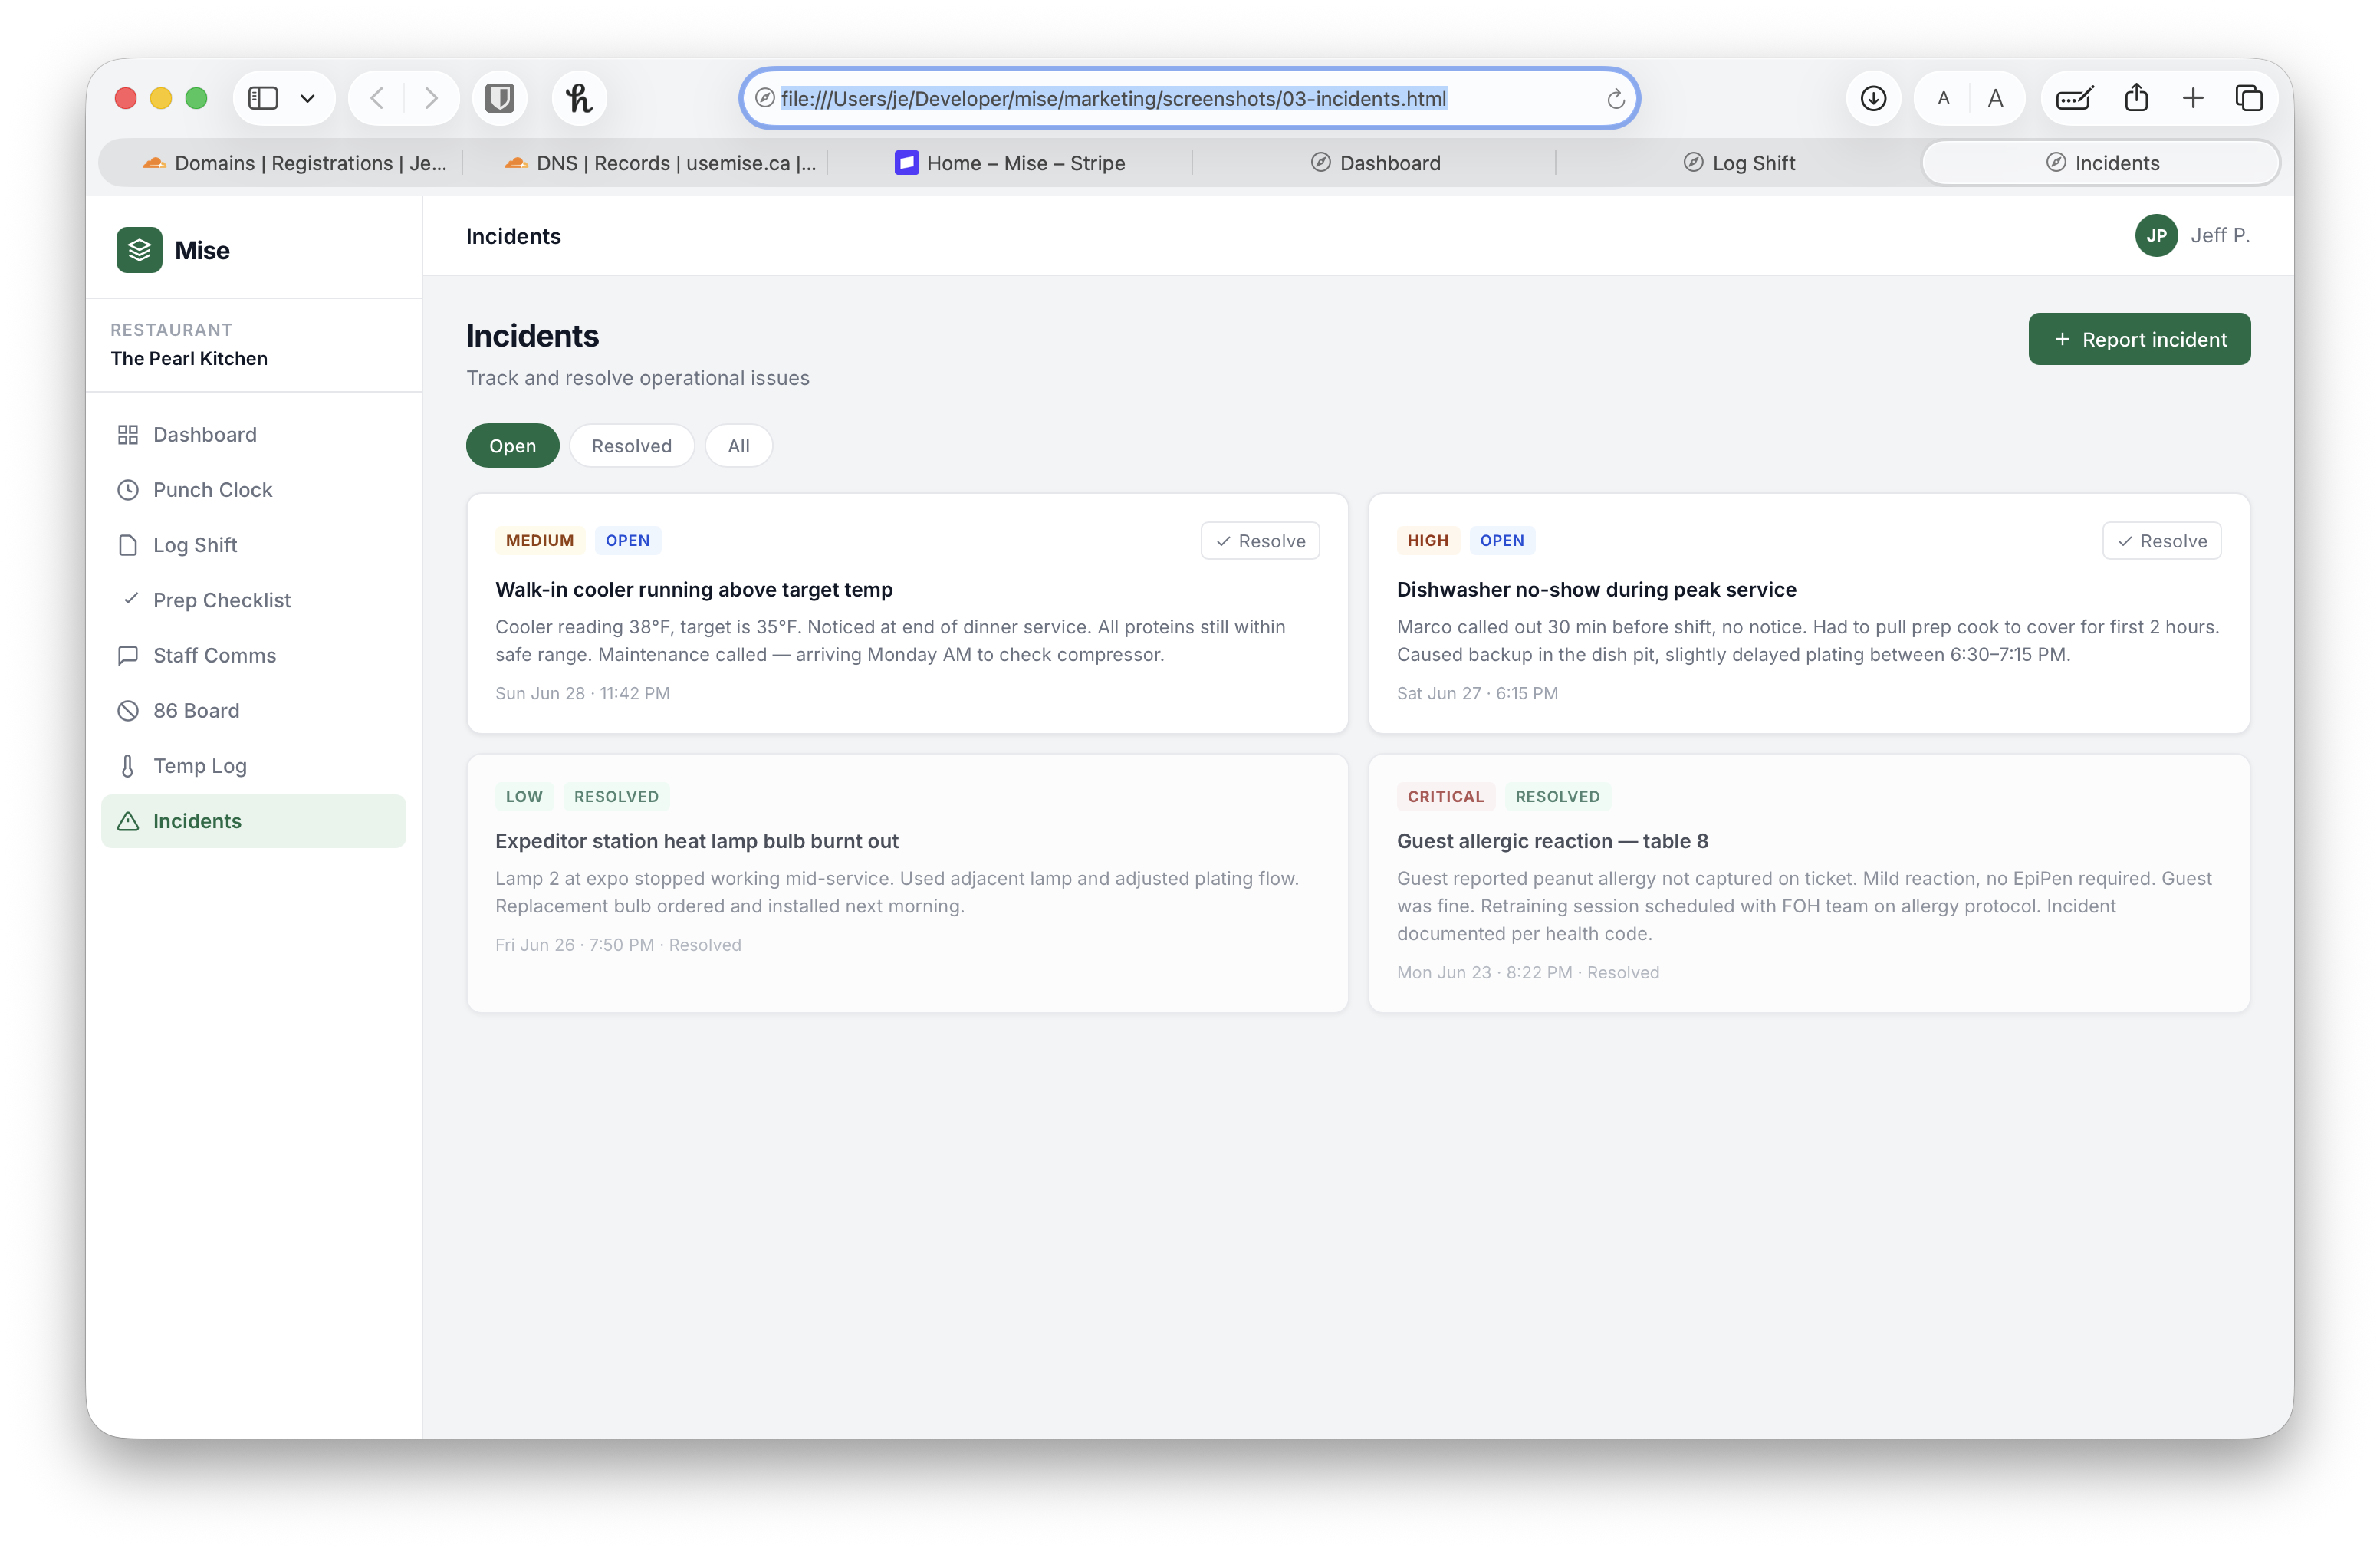The width and height of the screenshot is (2380, 1552).
Task: Open Temp Log in the sidebar
Action: [254, 766]
